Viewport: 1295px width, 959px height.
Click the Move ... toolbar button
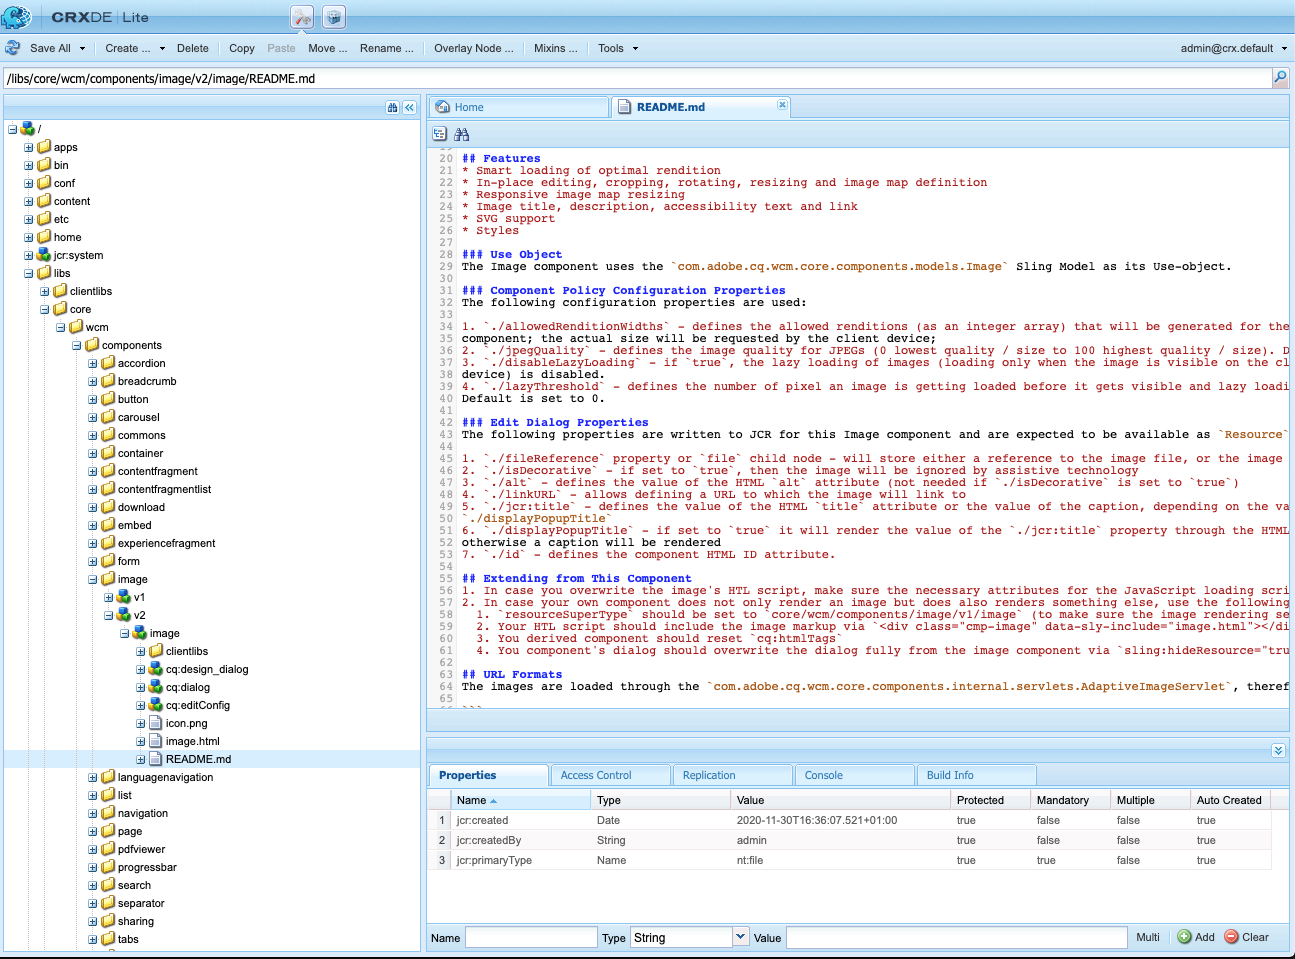pos(328,48)
